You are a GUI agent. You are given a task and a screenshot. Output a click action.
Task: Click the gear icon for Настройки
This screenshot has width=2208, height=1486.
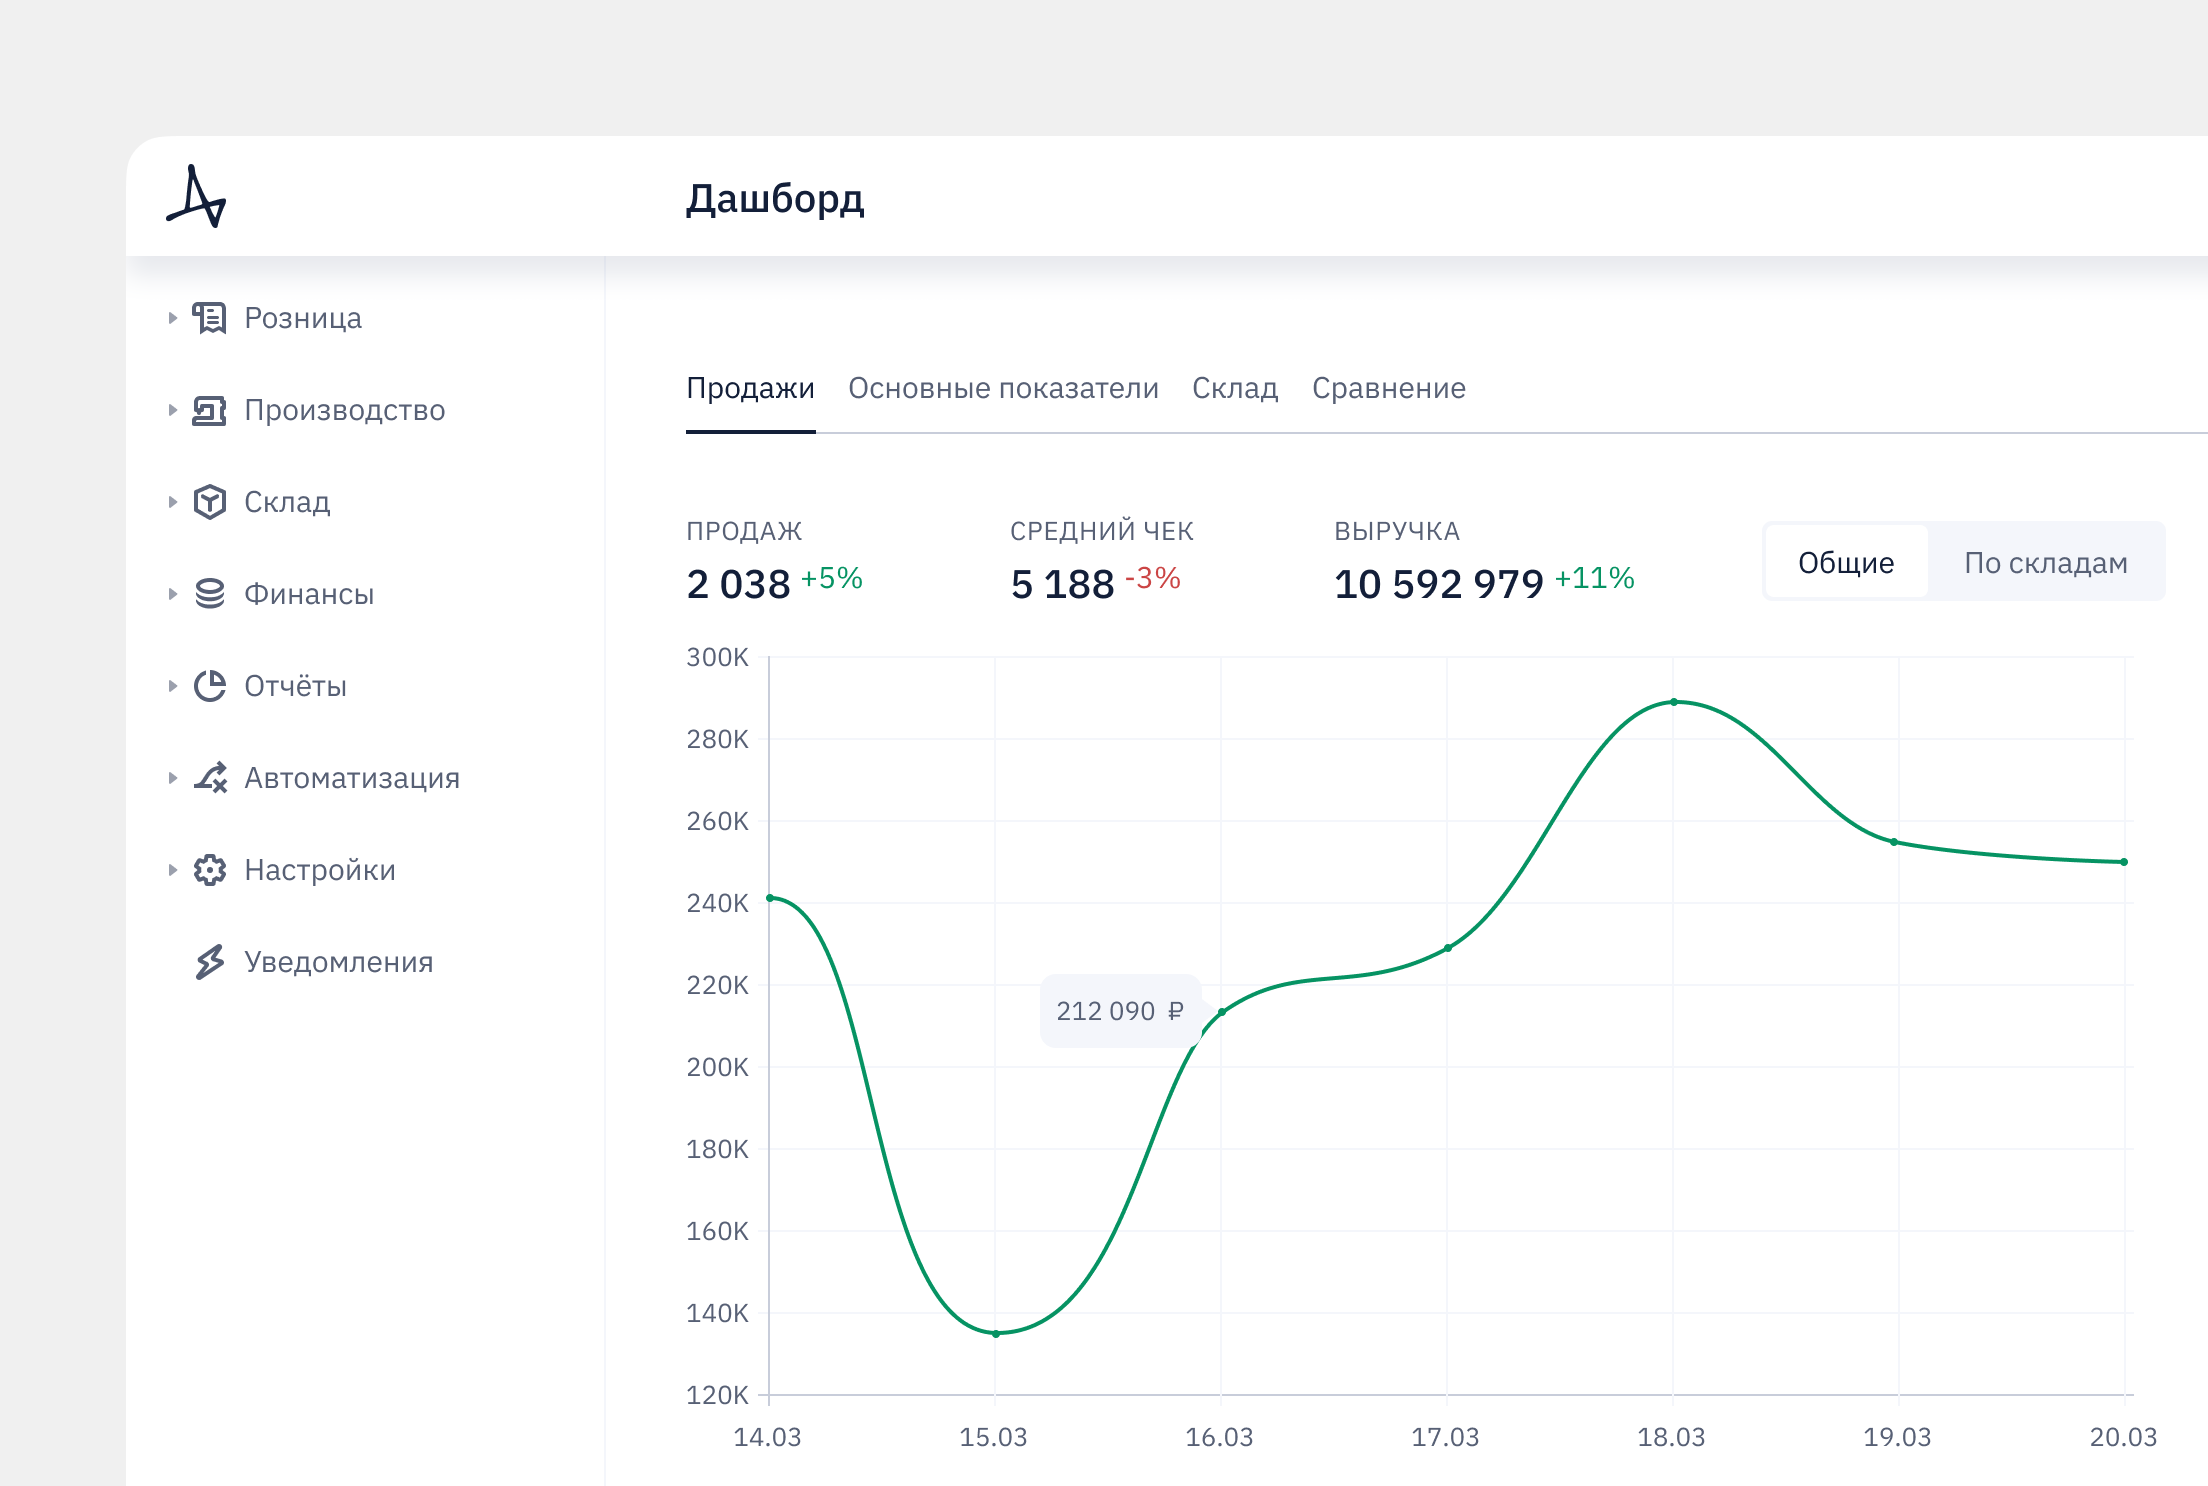click(209, 870)
